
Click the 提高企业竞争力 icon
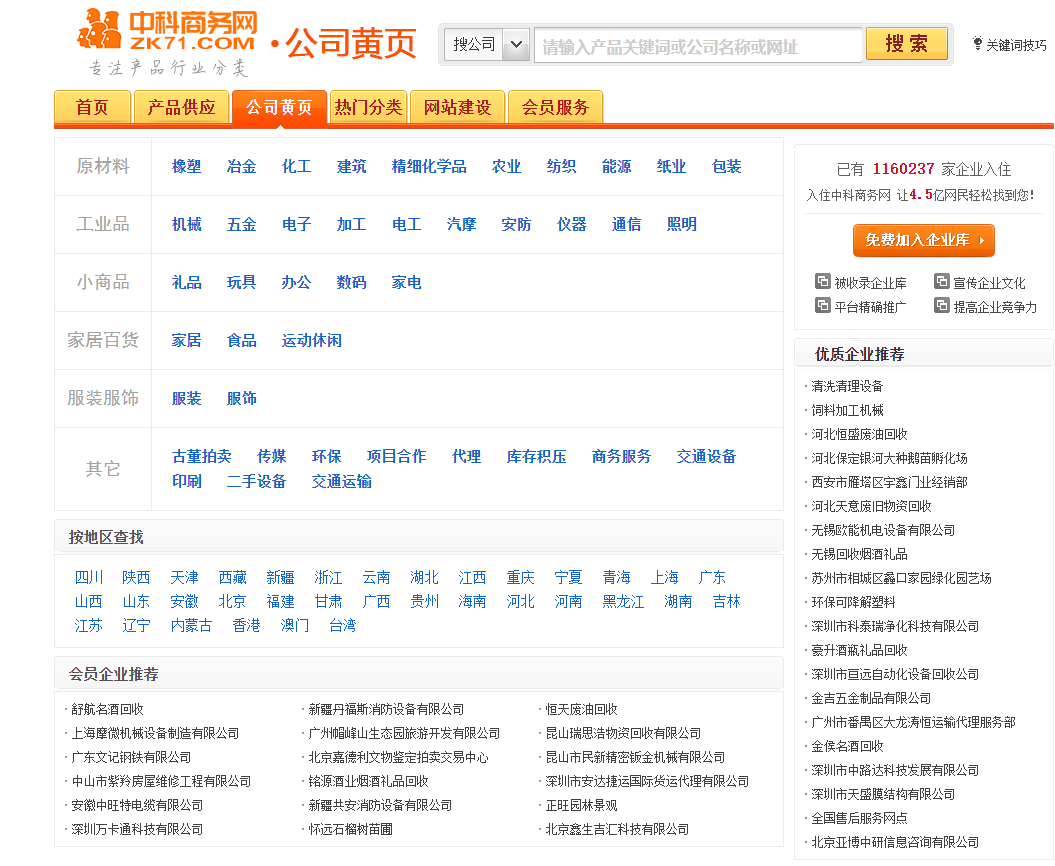[x=942, y=304]
